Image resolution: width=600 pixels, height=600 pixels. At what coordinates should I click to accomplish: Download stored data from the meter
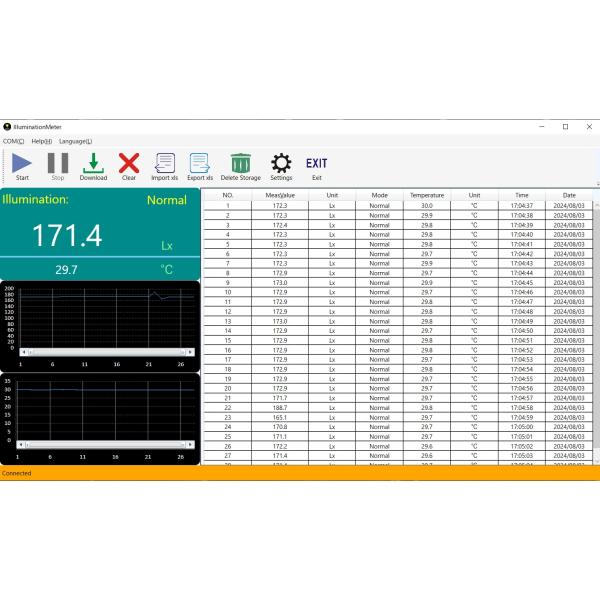(x=93, y=163)
